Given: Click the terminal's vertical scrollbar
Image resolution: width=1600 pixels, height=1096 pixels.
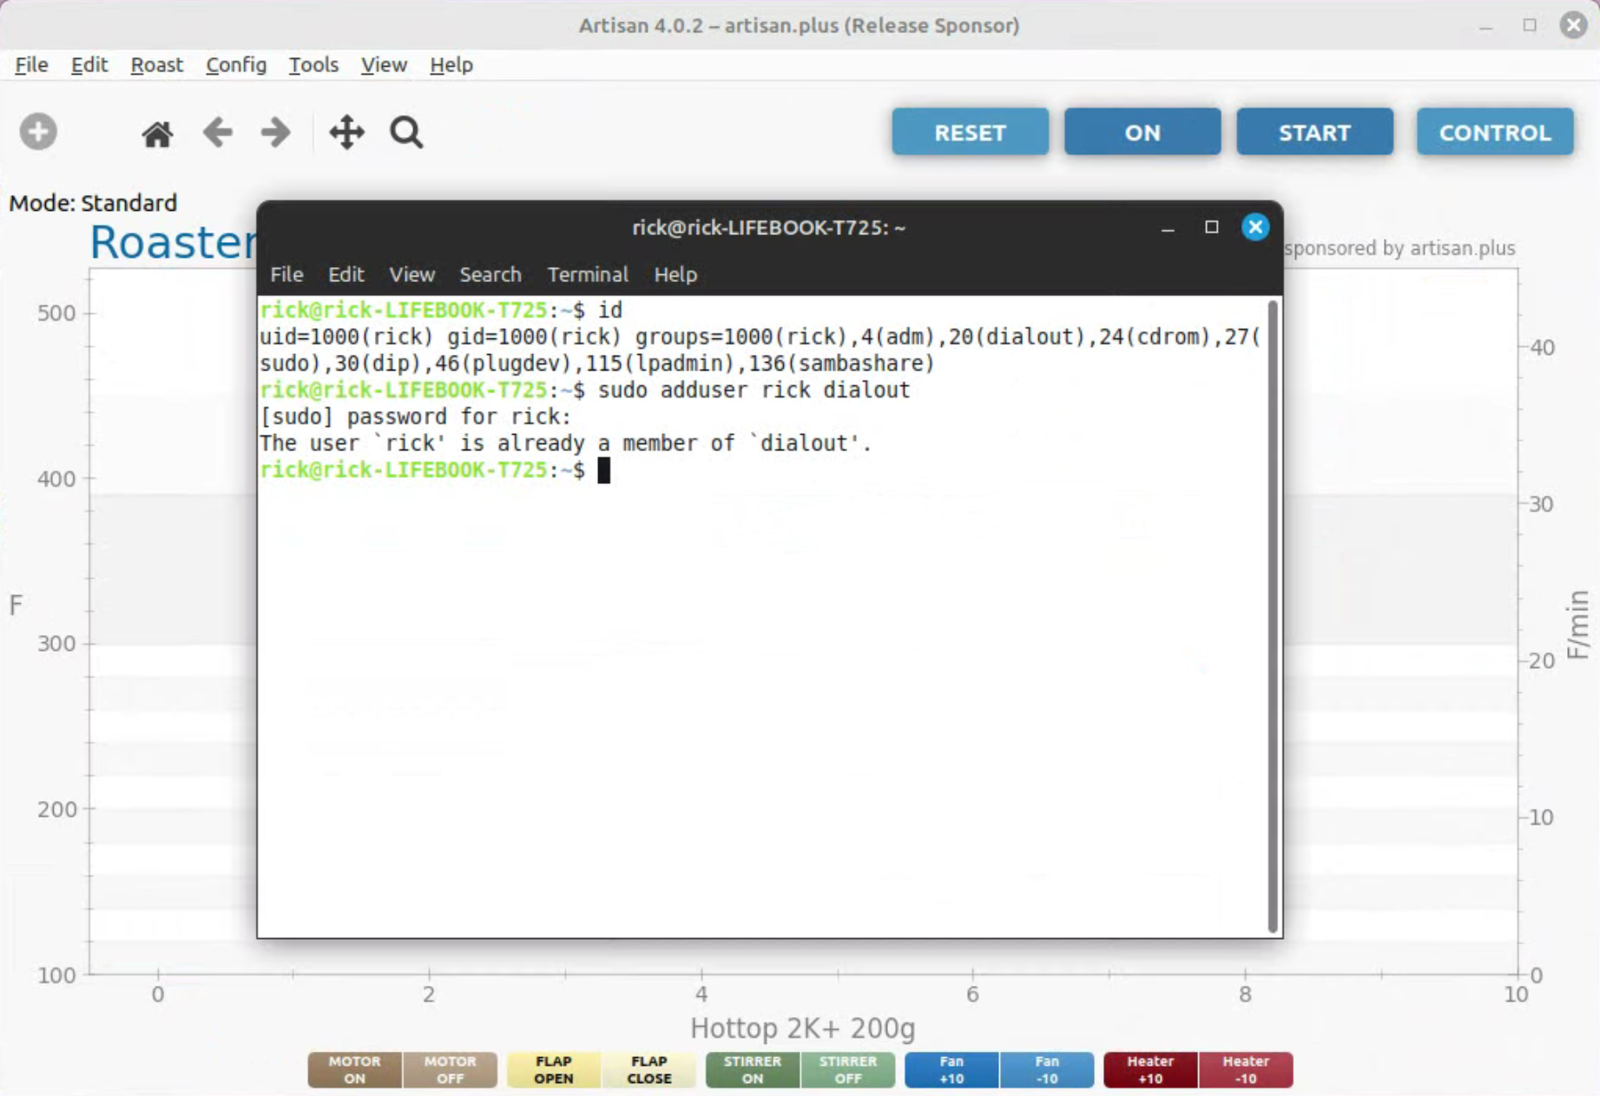Looking at the screenshot, I should click(x=1272, y=615).
